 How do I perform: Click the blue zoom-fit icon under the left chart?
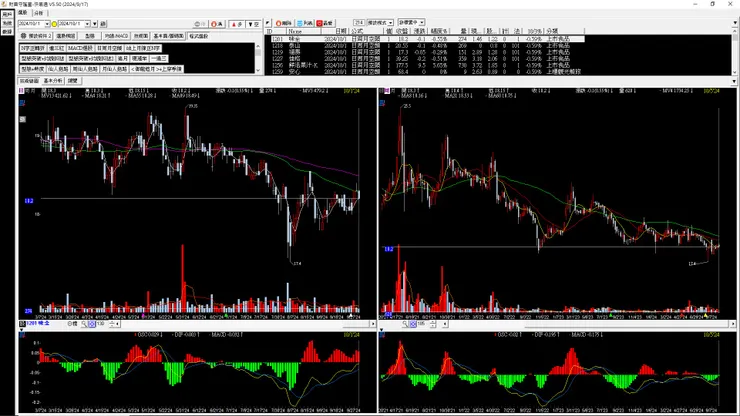[92, 324]
